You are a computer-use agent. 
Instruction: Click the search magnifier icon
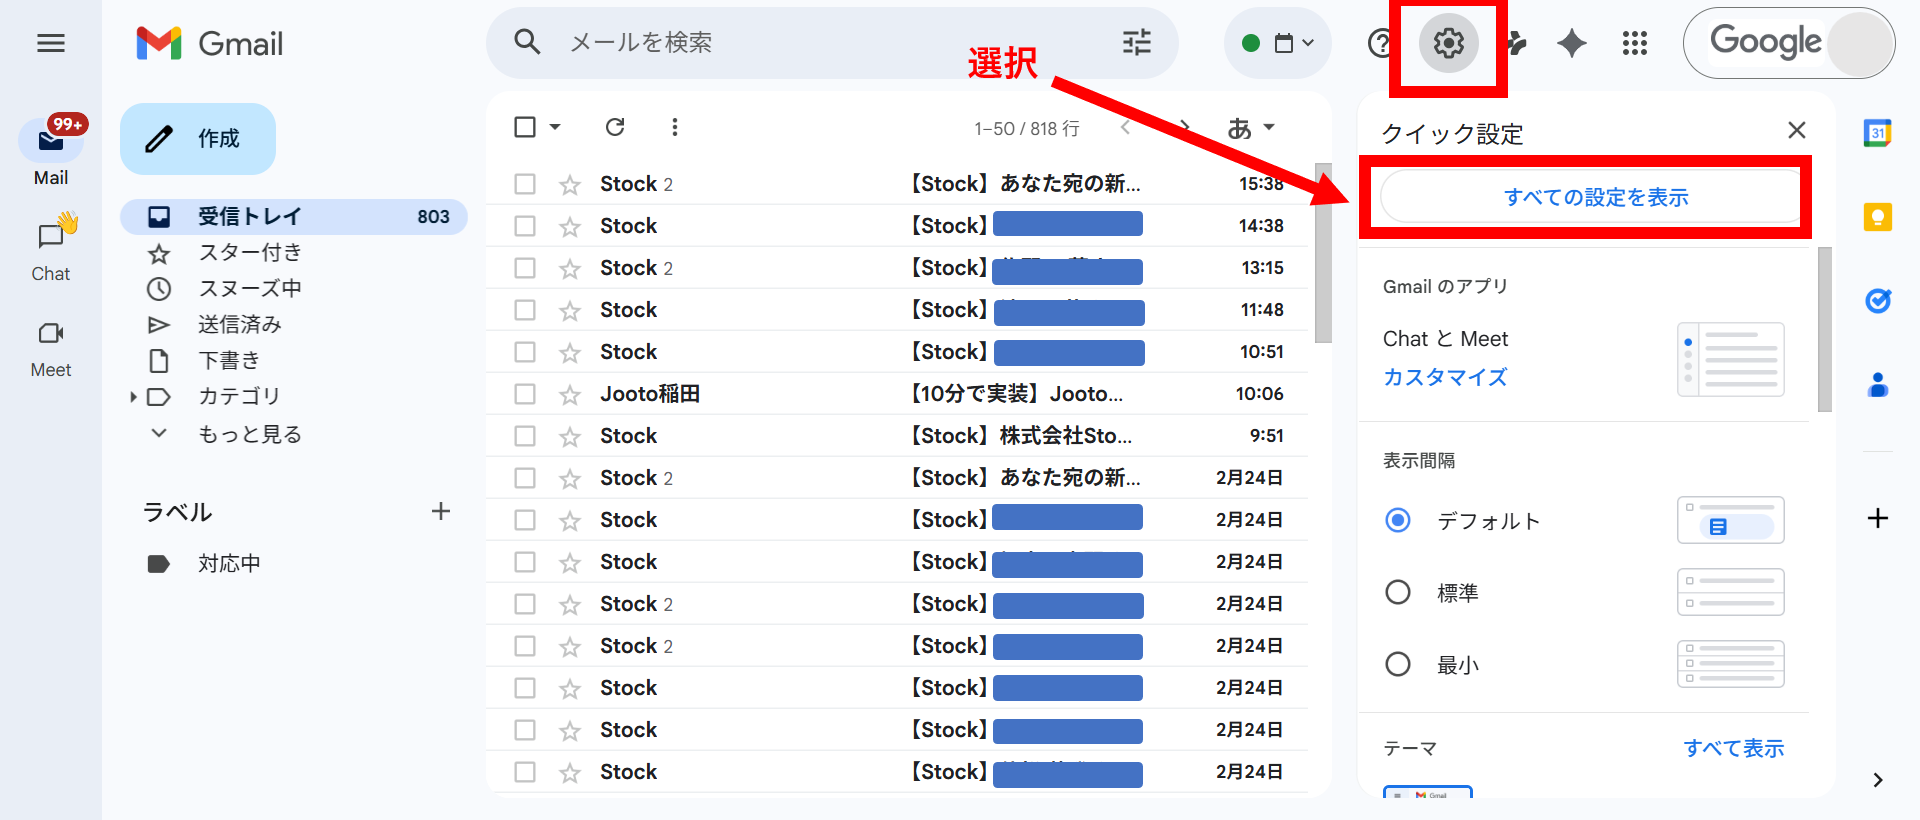click(x=527, y=42)
